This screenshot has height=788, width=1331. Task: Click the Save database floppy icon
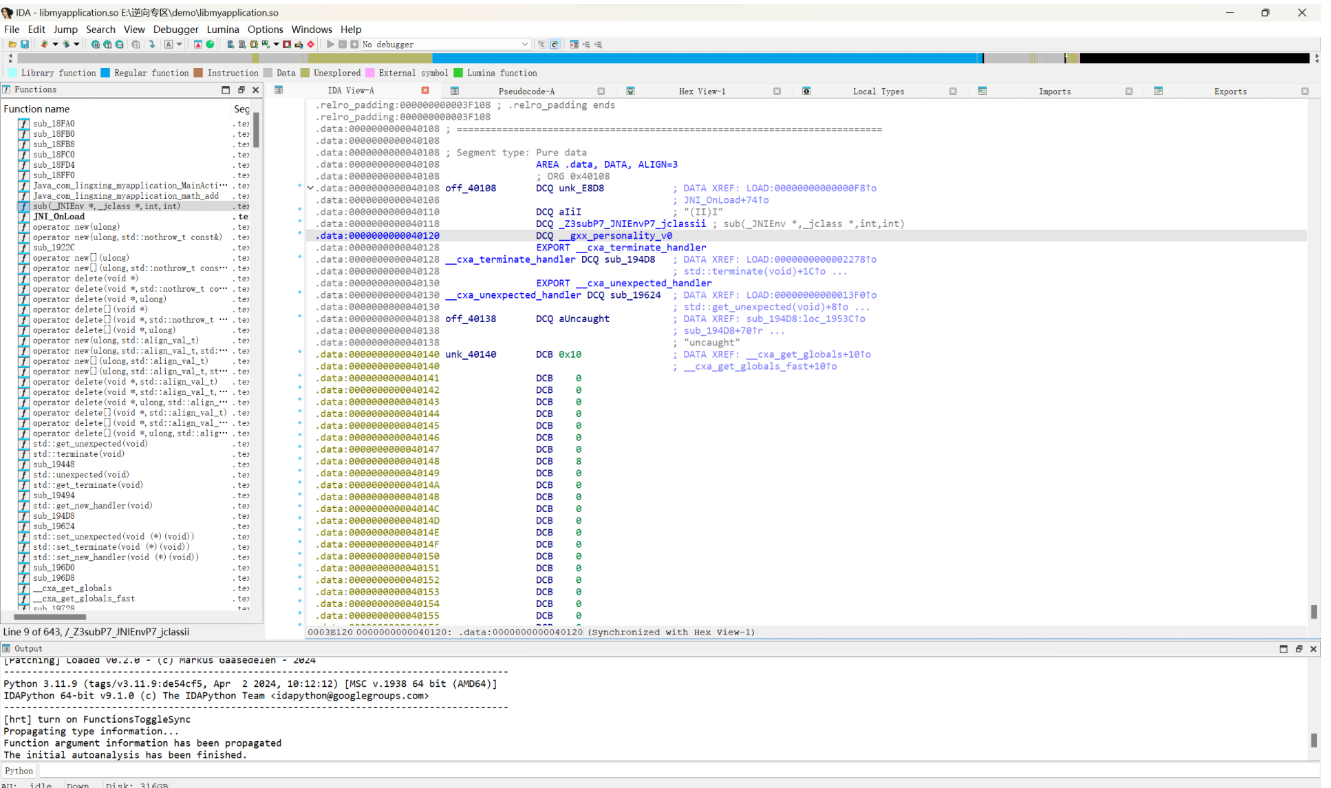pos(24,44)
